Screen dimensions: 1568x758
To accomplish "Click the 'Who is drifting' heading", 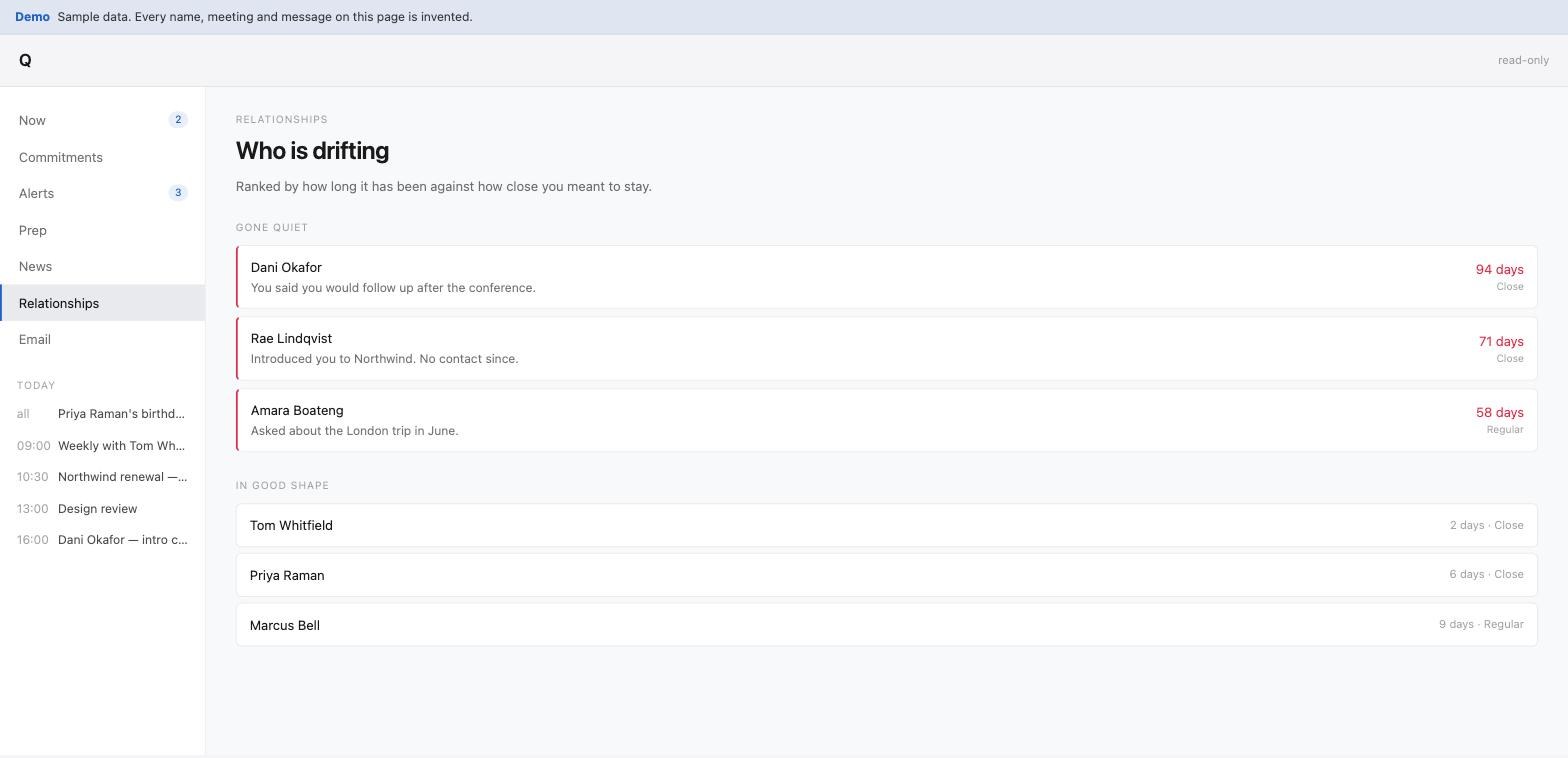I will [312, 151].
